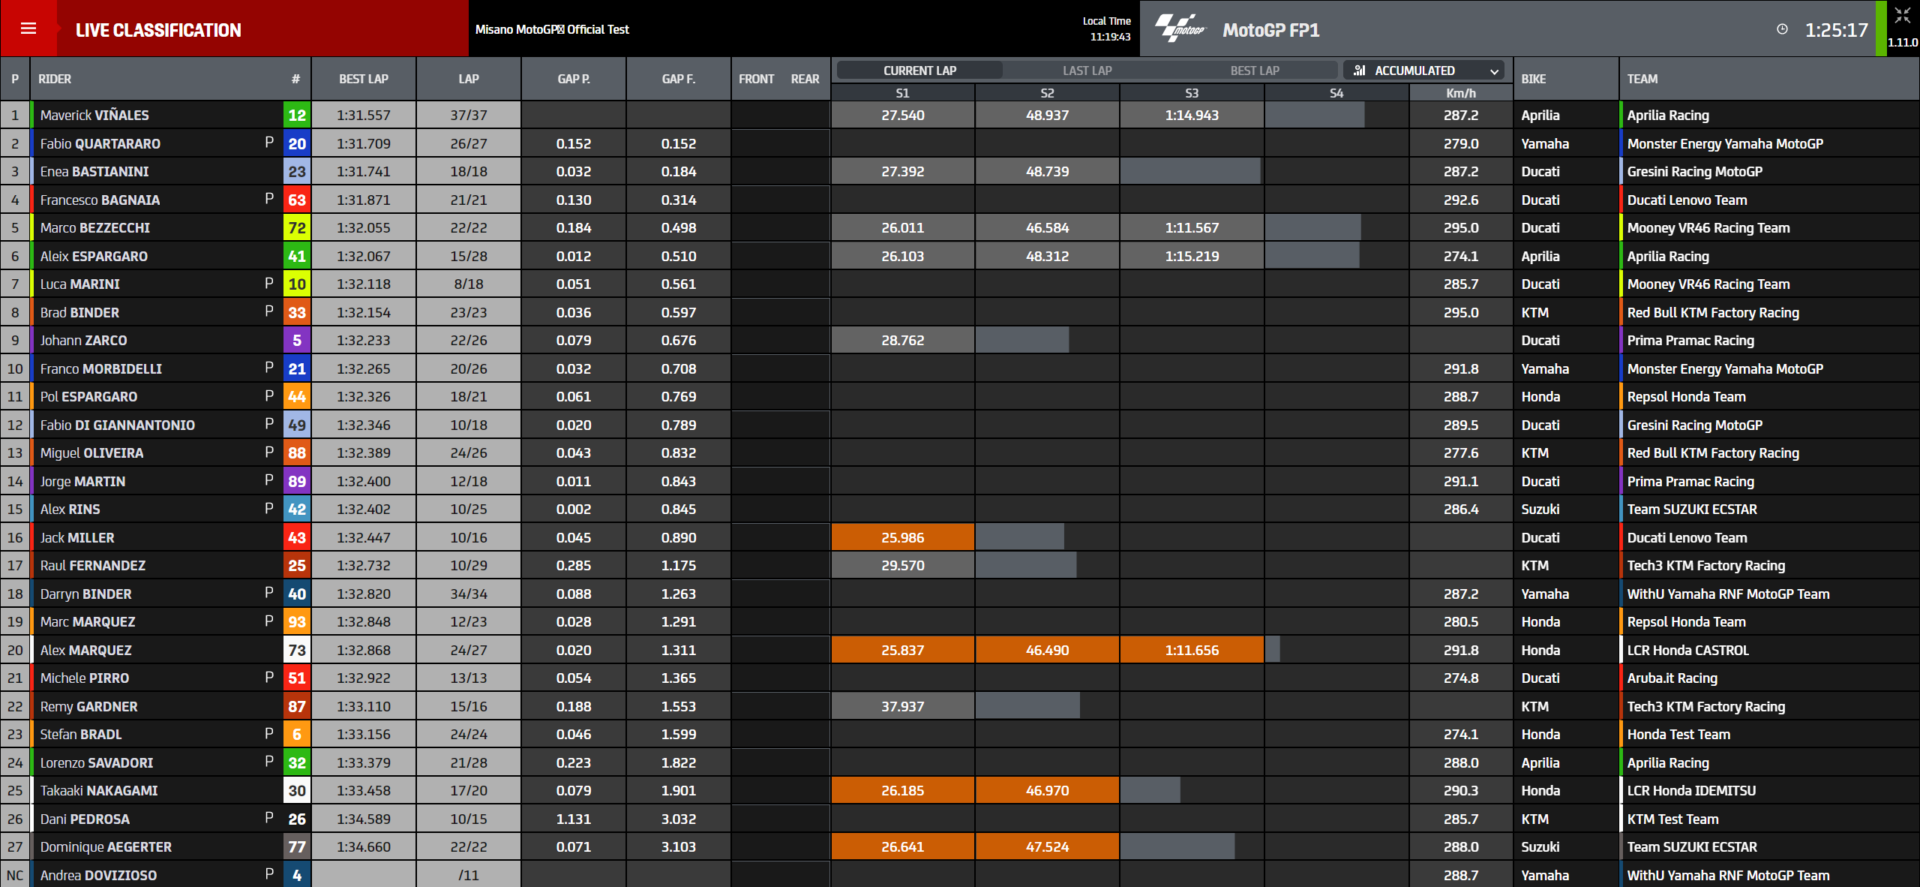The height and width of the screenshot is (887, 1920).
Task: Click Bezzecchi's number 72 badge
Action: click(x=297, y=228)
